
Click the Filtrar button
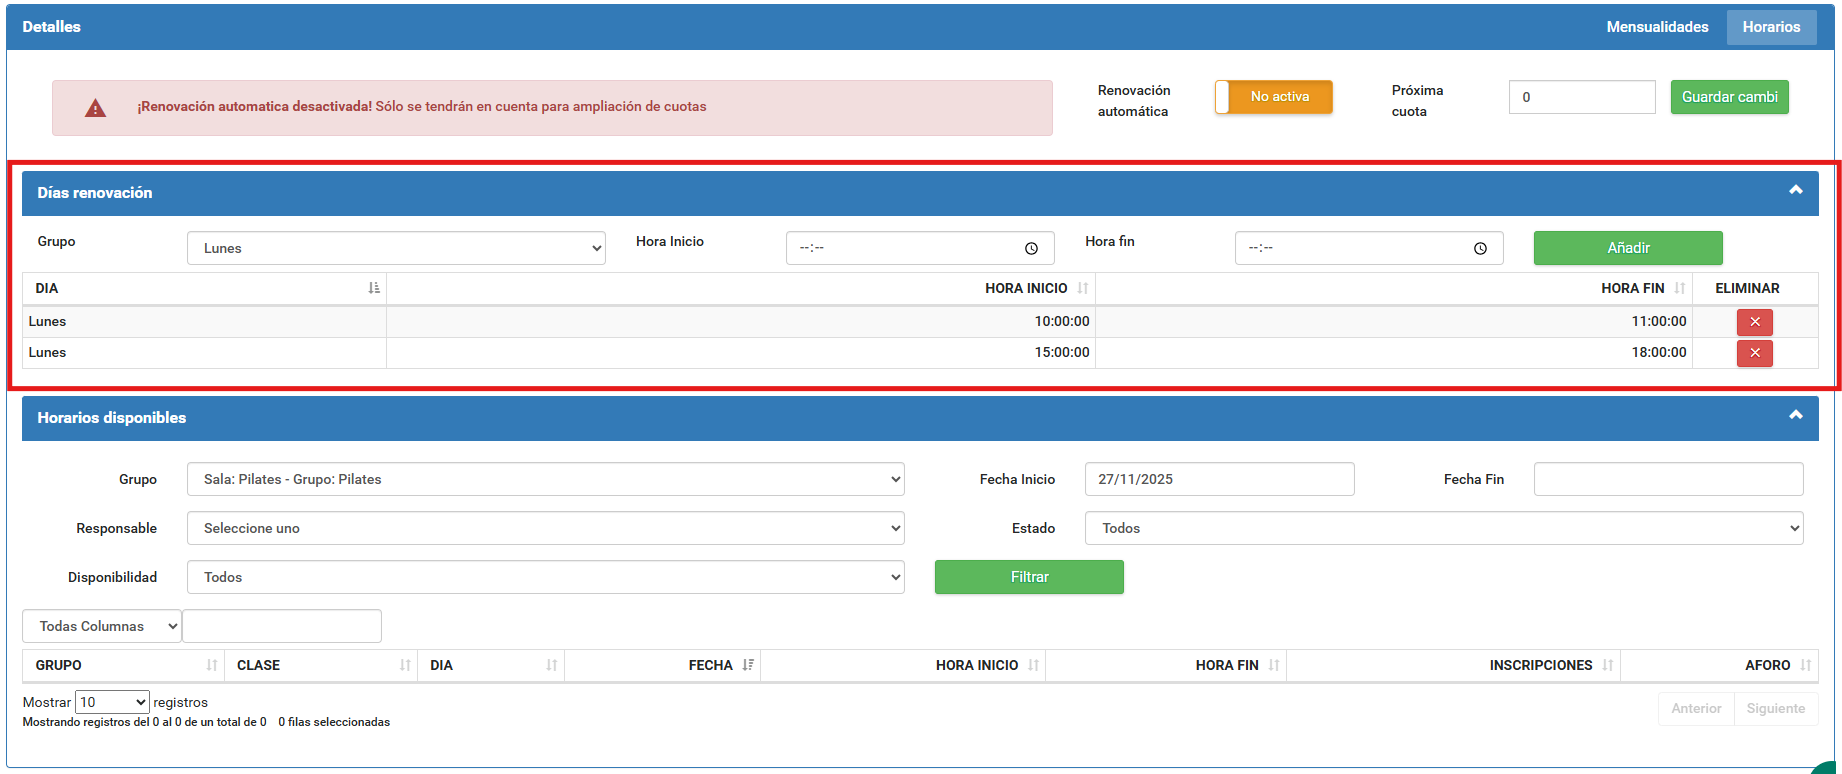(1029, 577)
